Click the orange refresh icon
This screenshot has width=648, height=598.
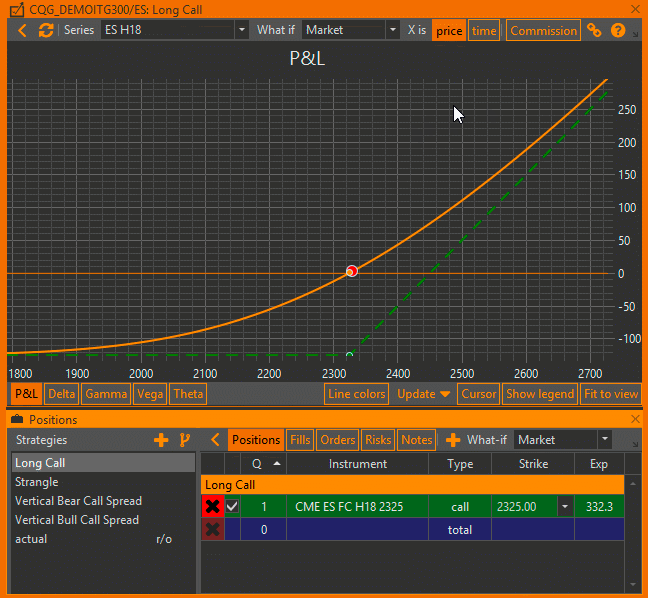click(46, 30)
